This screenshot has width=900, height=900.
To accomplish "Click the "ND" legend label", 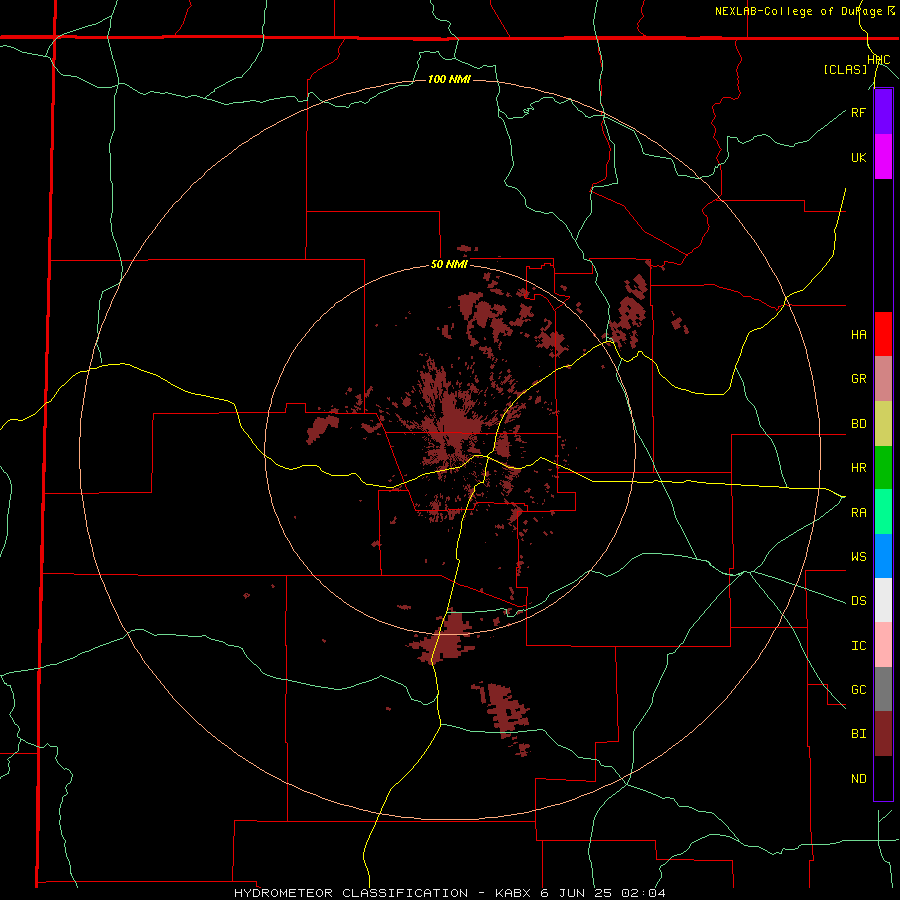I will tap(858, 779).
